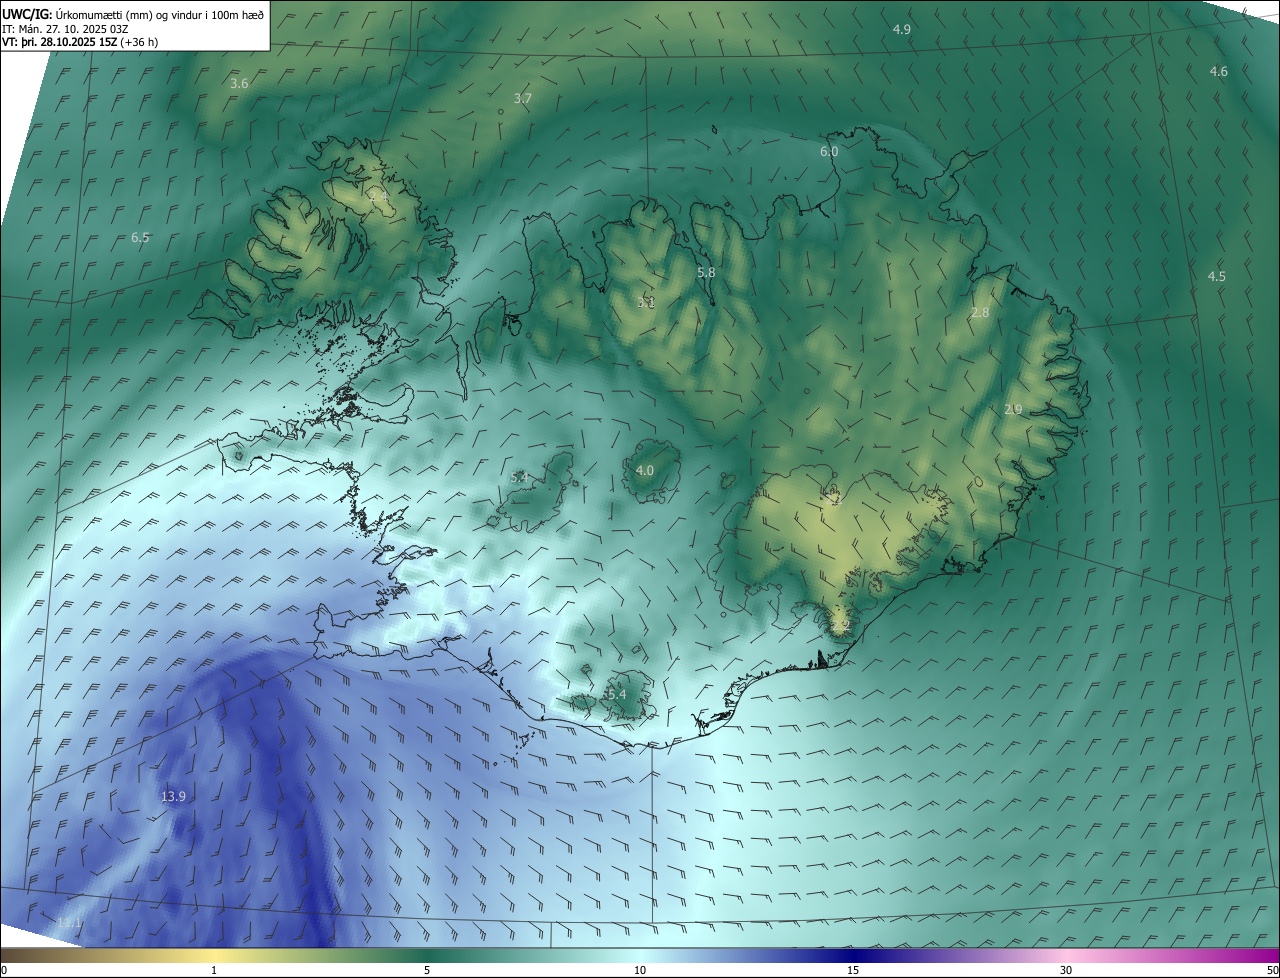Screen dimensions: 1280x978
Task: Click the 6.5 value label
Action: pos(140,238)
